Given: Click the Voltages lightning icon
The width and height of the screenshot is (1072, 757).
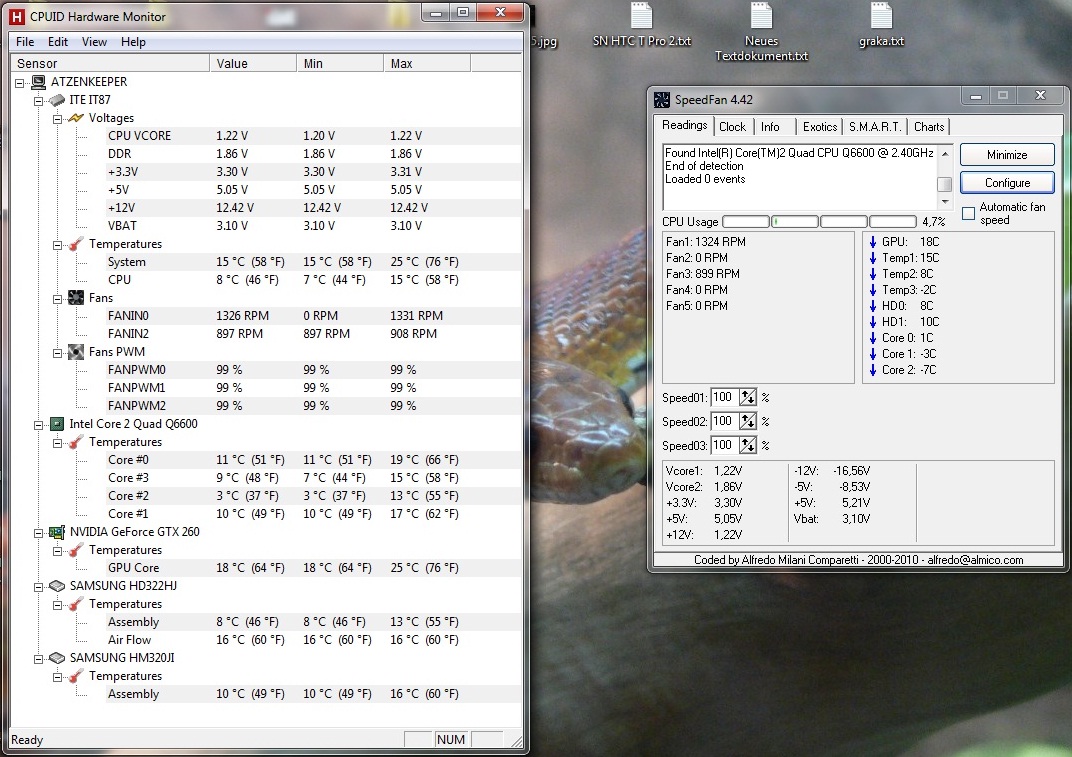Looking at the screenshot, I should pyautogui.click(x=76, y=118).
